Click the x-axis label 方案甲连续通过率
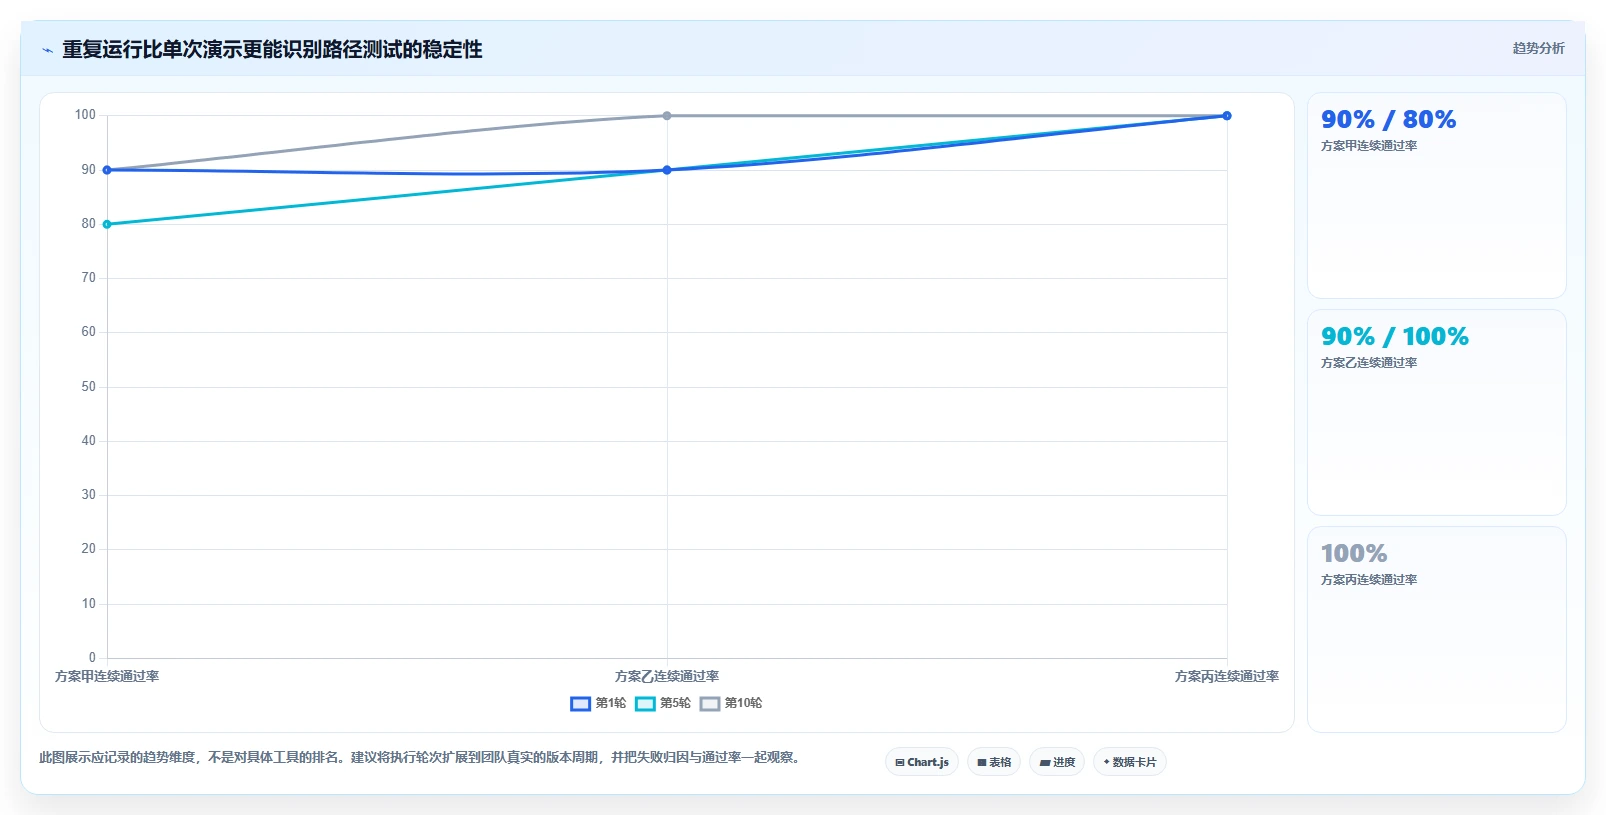 pos(107,677)
